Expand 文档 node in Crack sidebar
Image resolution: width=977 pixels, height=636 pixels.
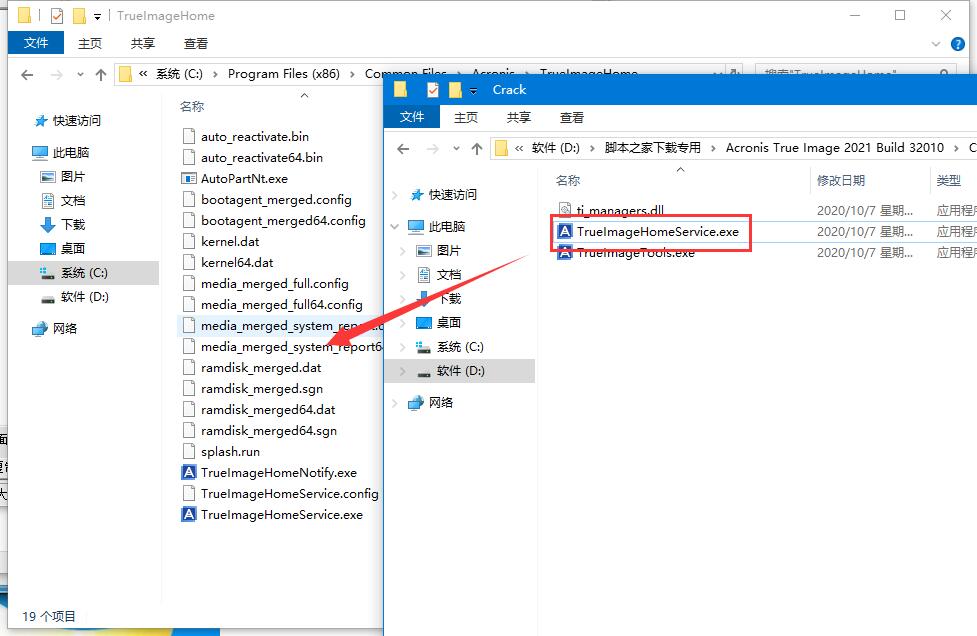[x=403, y=275]
